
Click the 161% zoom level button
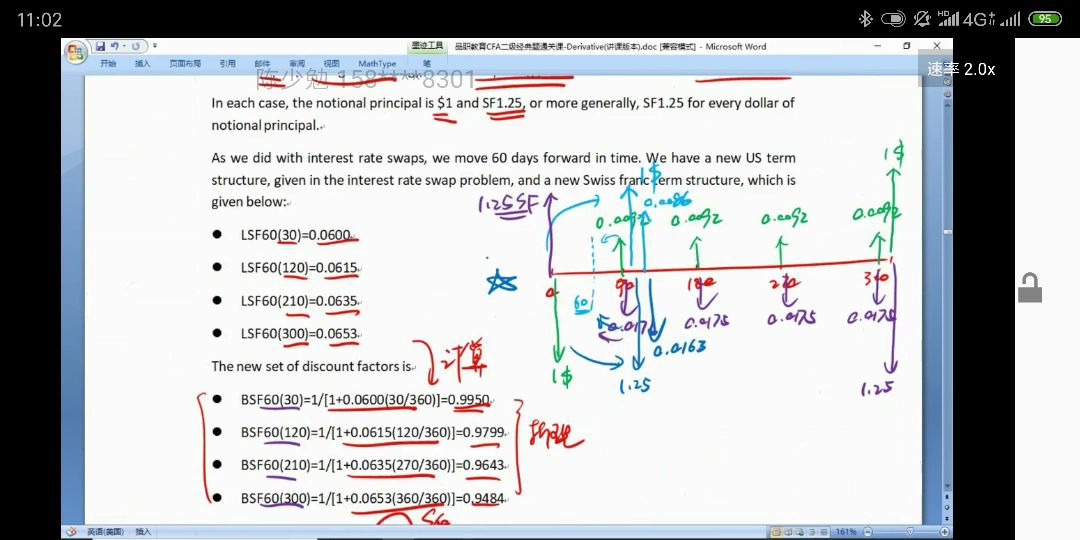[846, 532]
